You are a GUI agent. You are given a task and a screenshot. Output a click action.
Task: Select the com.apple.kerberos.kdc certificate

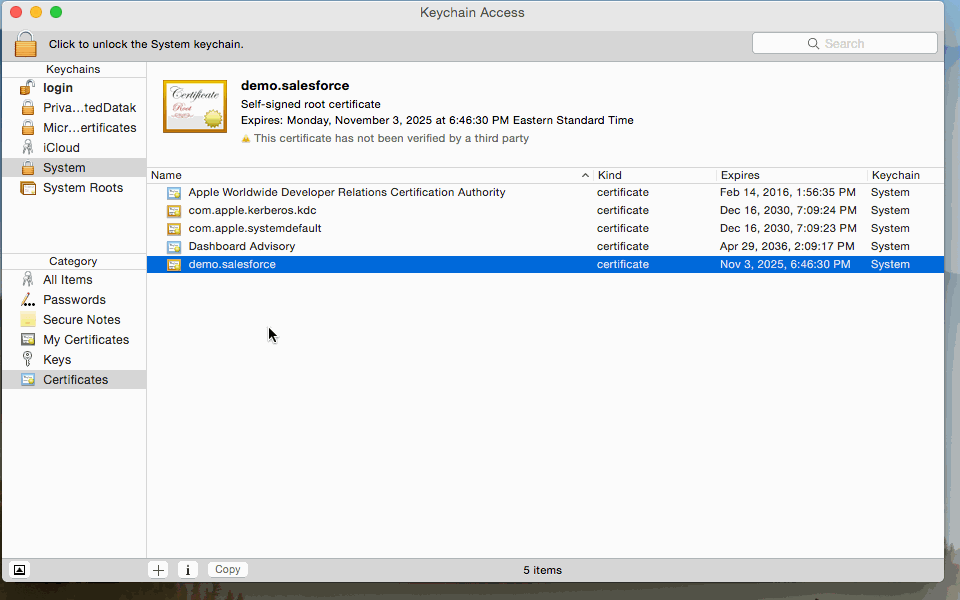[545, 210]
